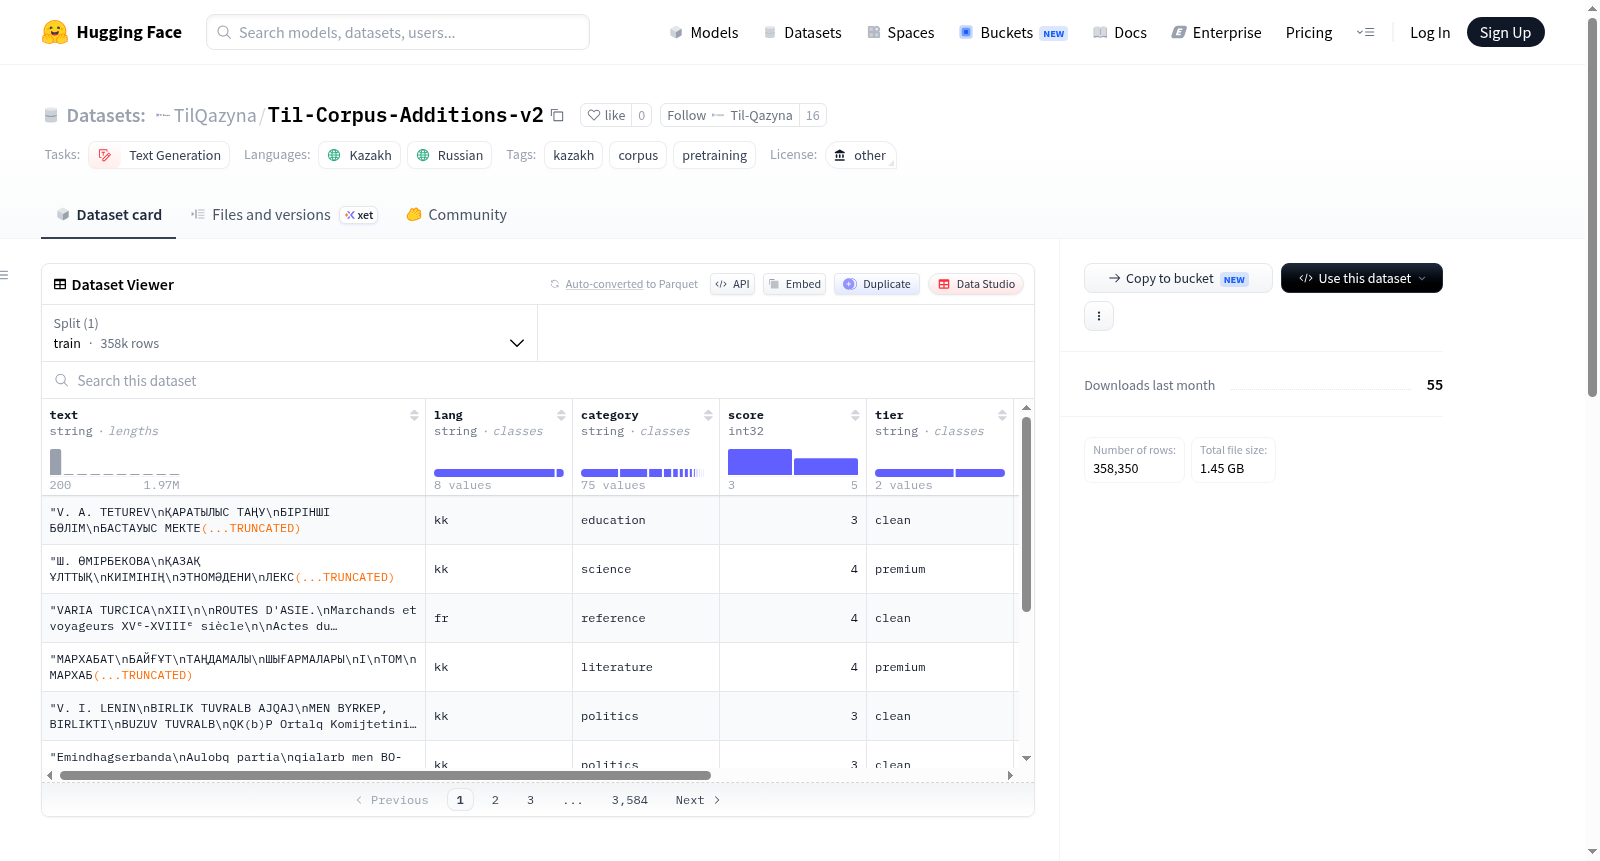The image size is (1600, 861).
Task: Open the Docs page
Action: pos(1120,32)
